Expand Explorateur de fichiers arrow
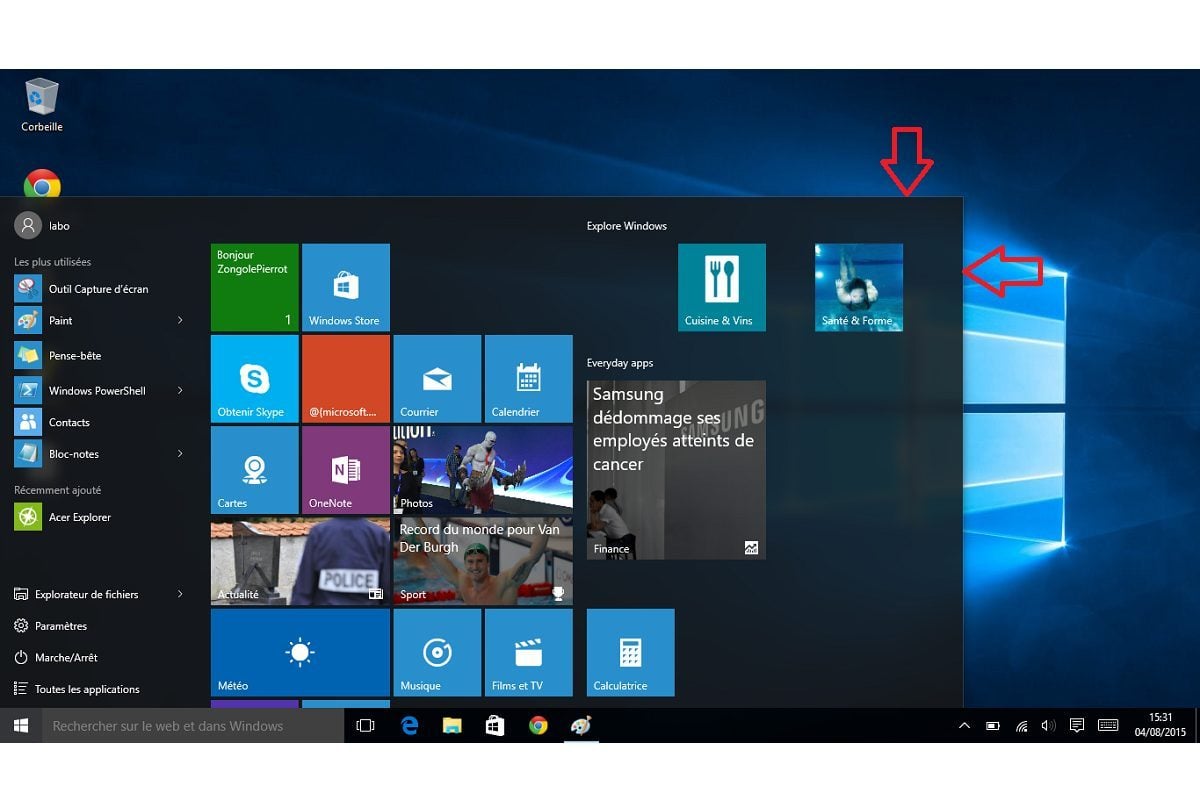 180,594
